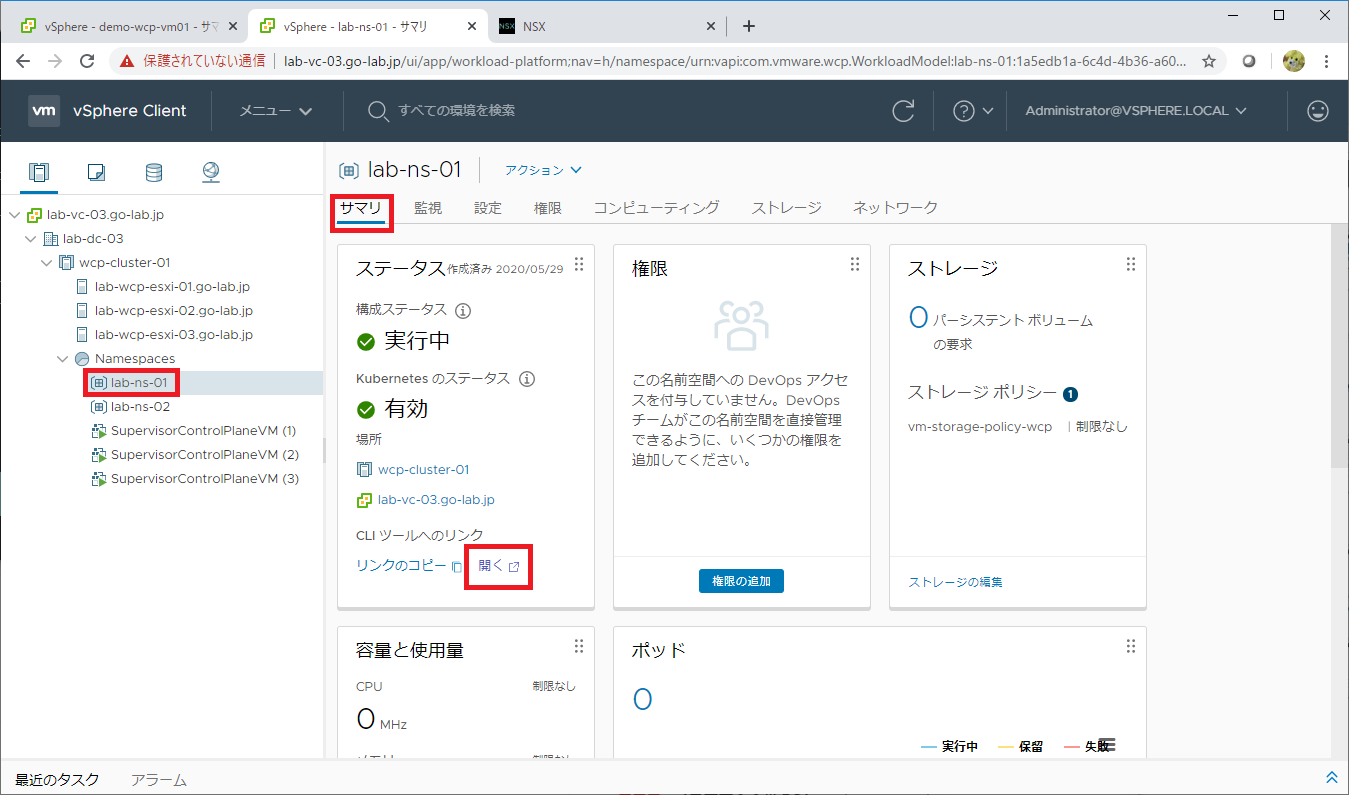
Task: Switch to Storage inventory view
Action: [x=153, y=172]
